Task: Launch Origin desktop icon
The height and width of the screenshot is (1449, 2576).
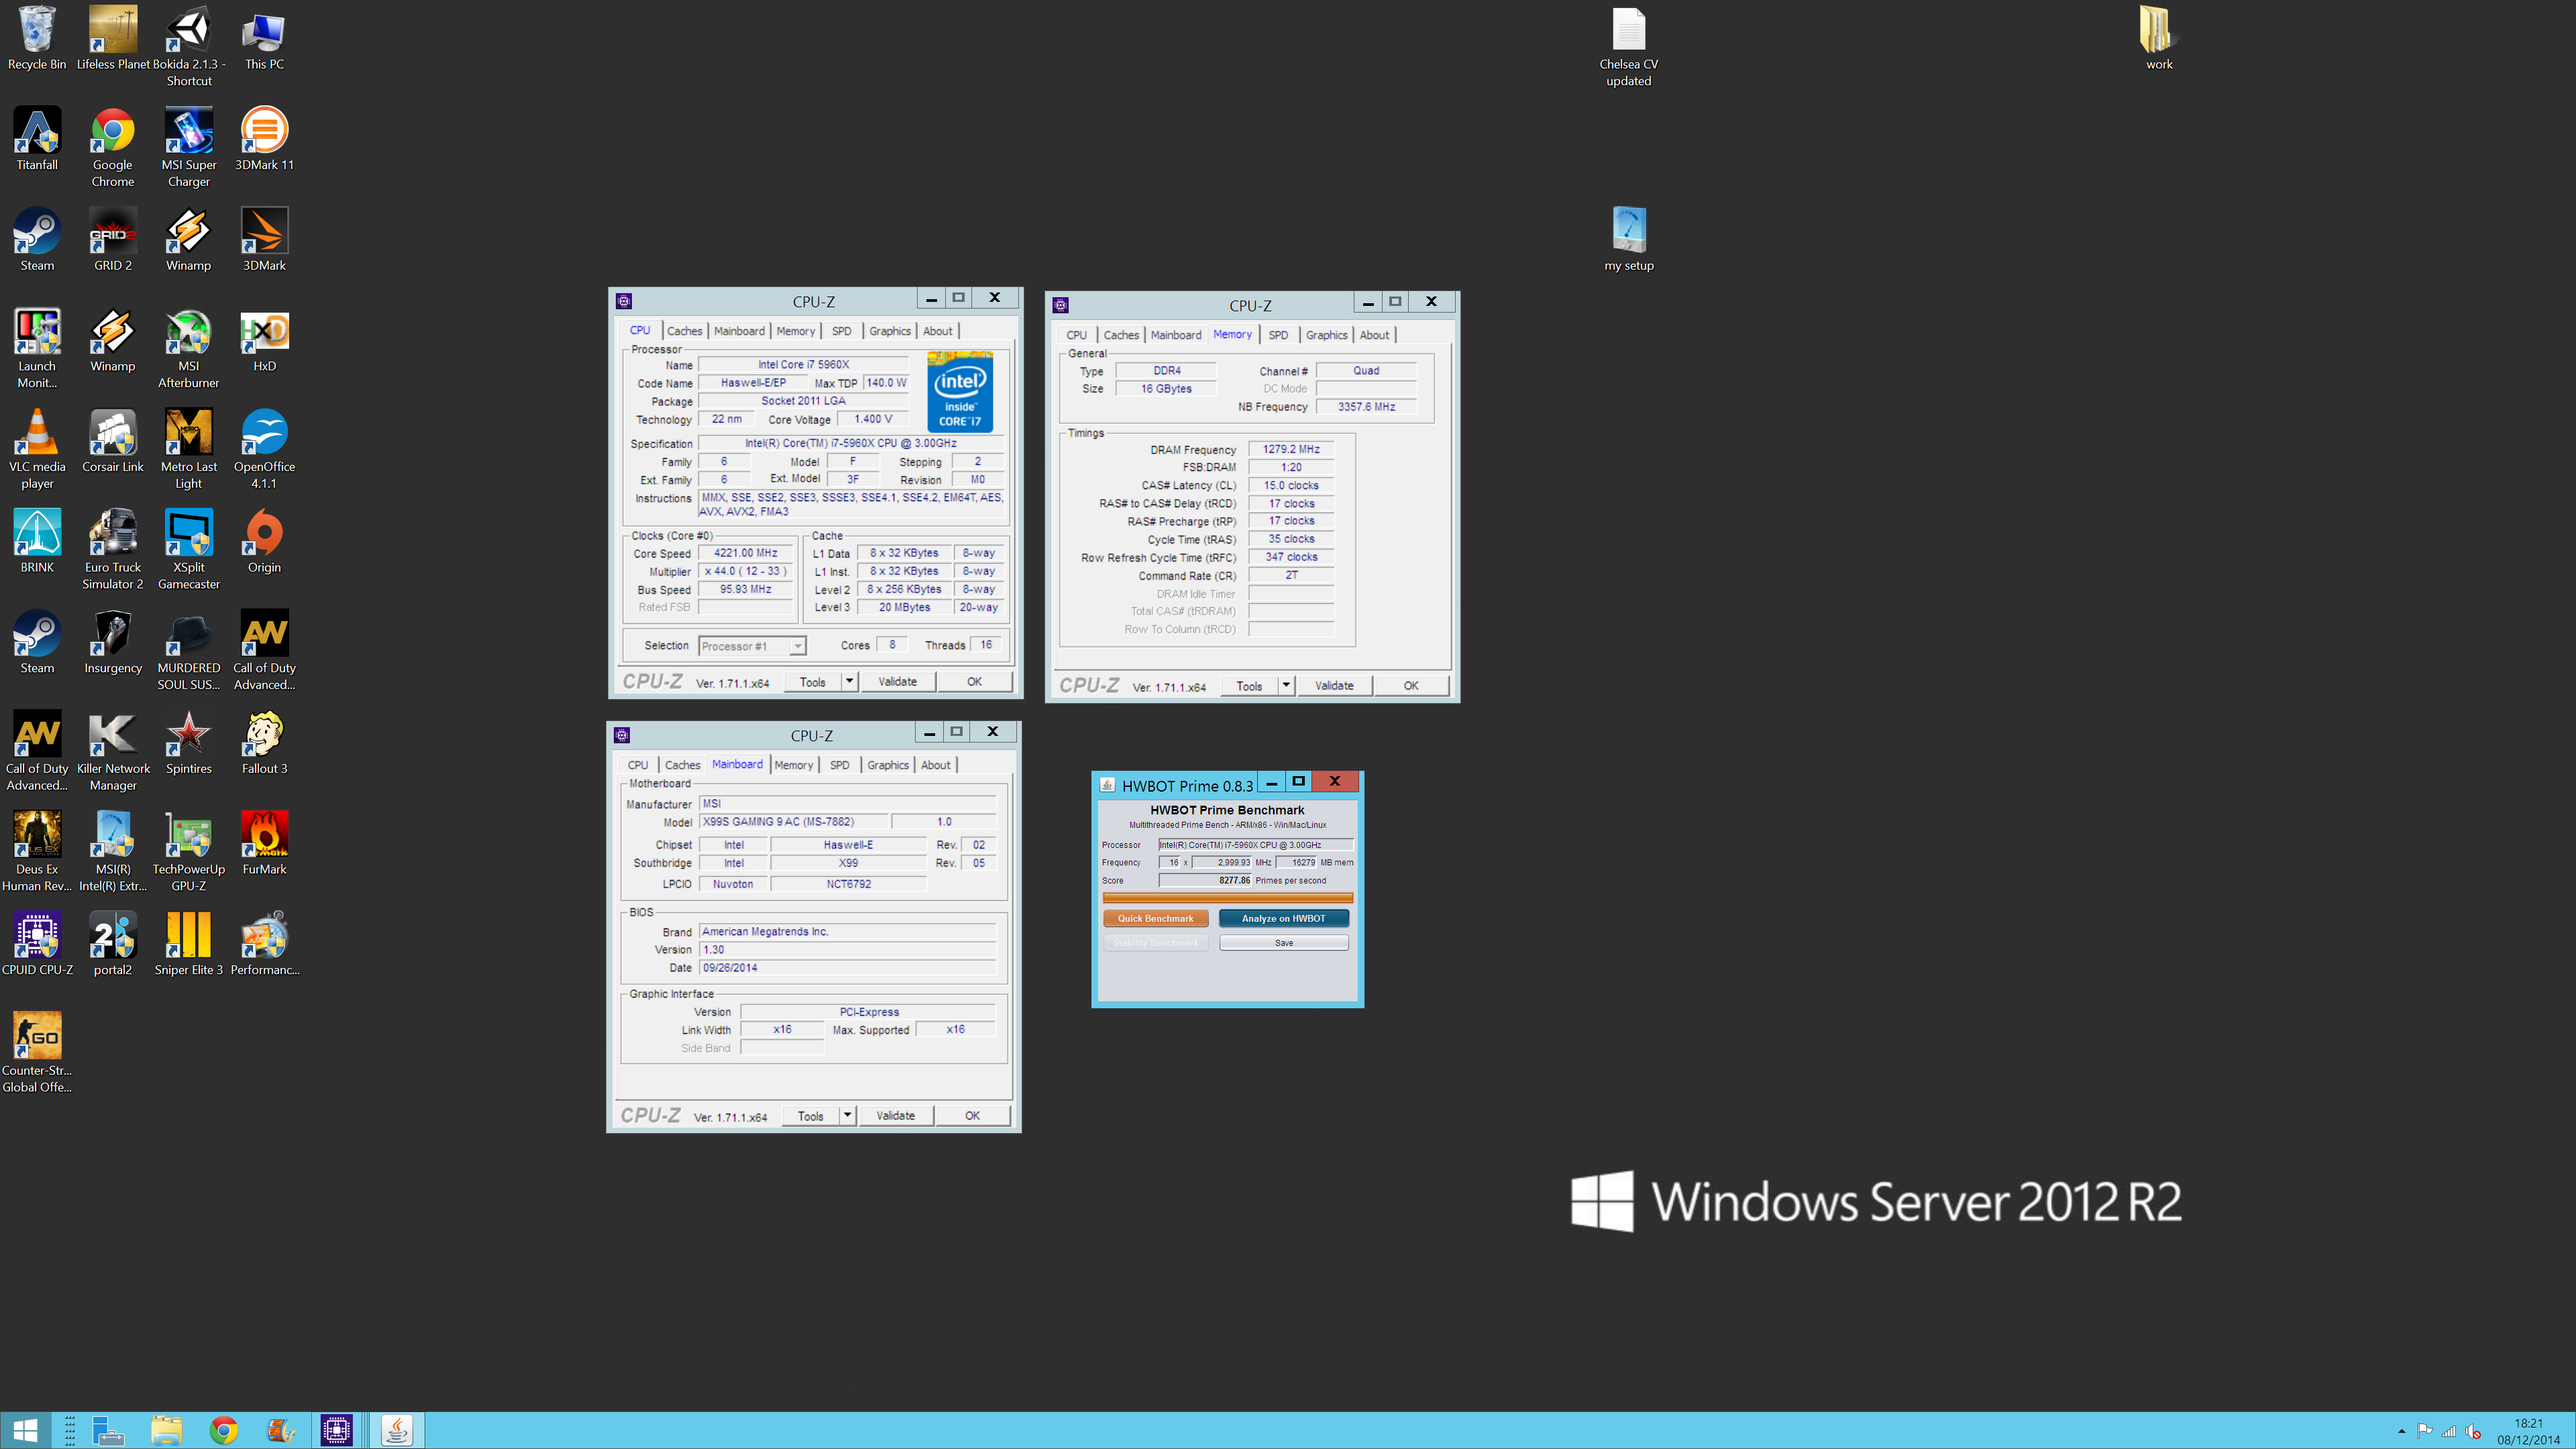Action: click(264, 541)
